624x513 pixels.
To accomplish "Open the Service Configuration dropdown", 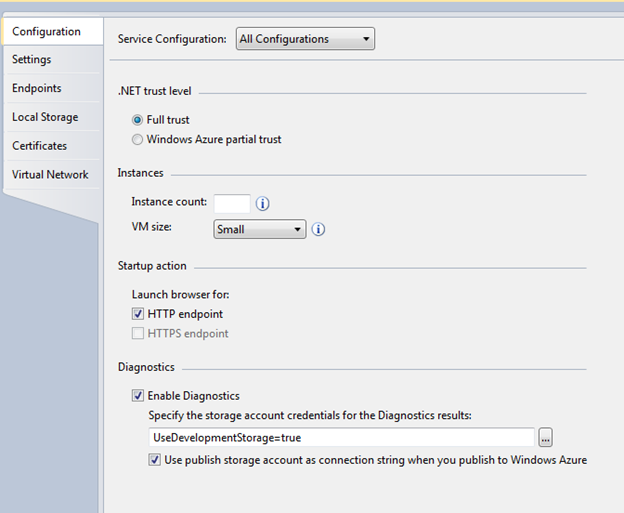I will click(305, 40).
